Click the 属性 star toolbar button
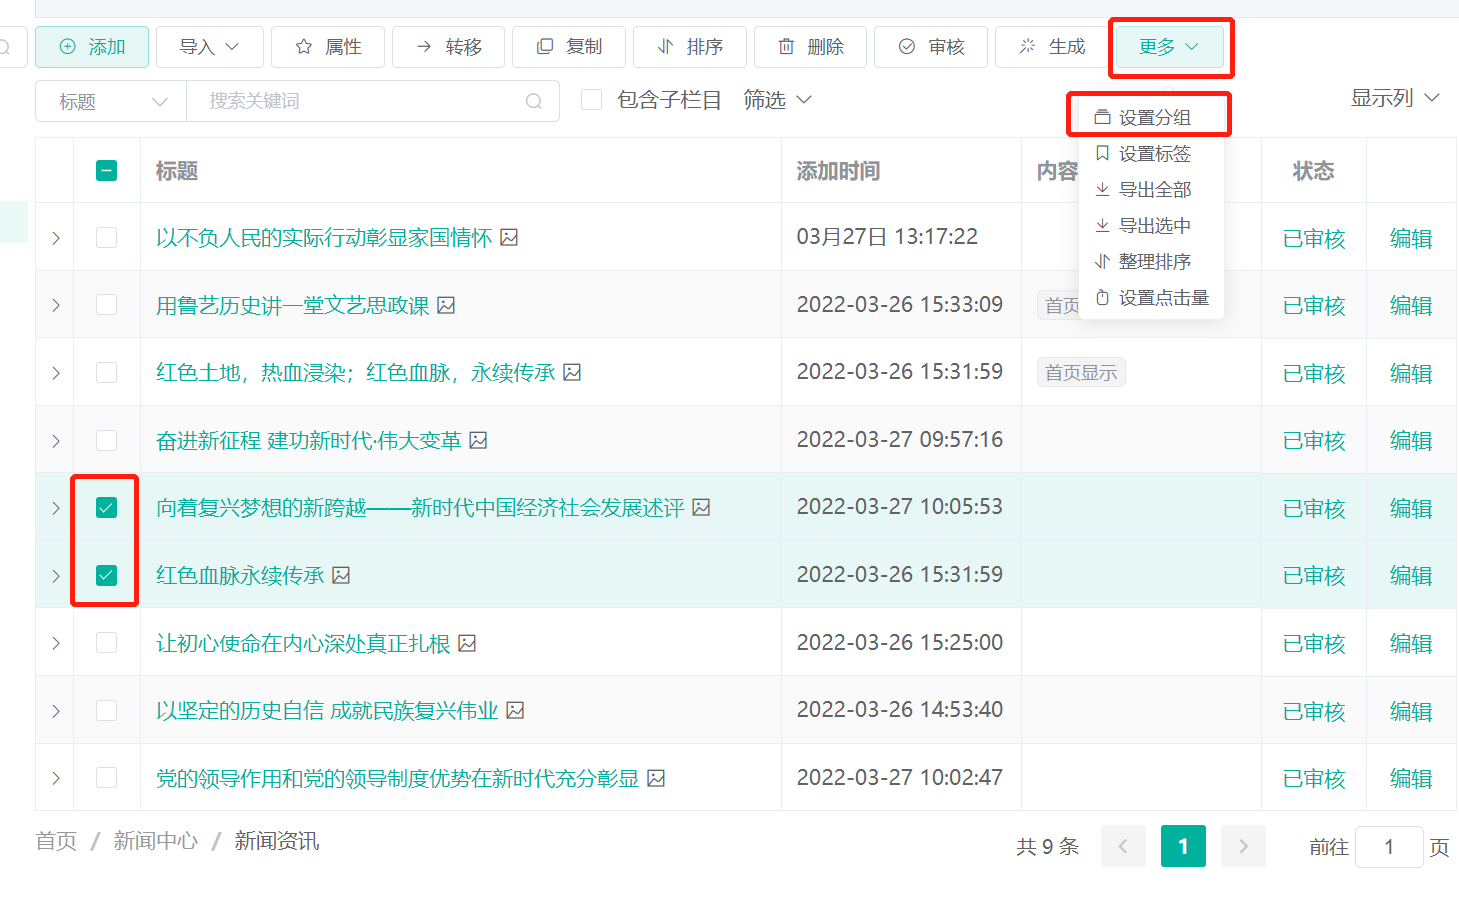The image size is (1459, 903). pos(328,47)
